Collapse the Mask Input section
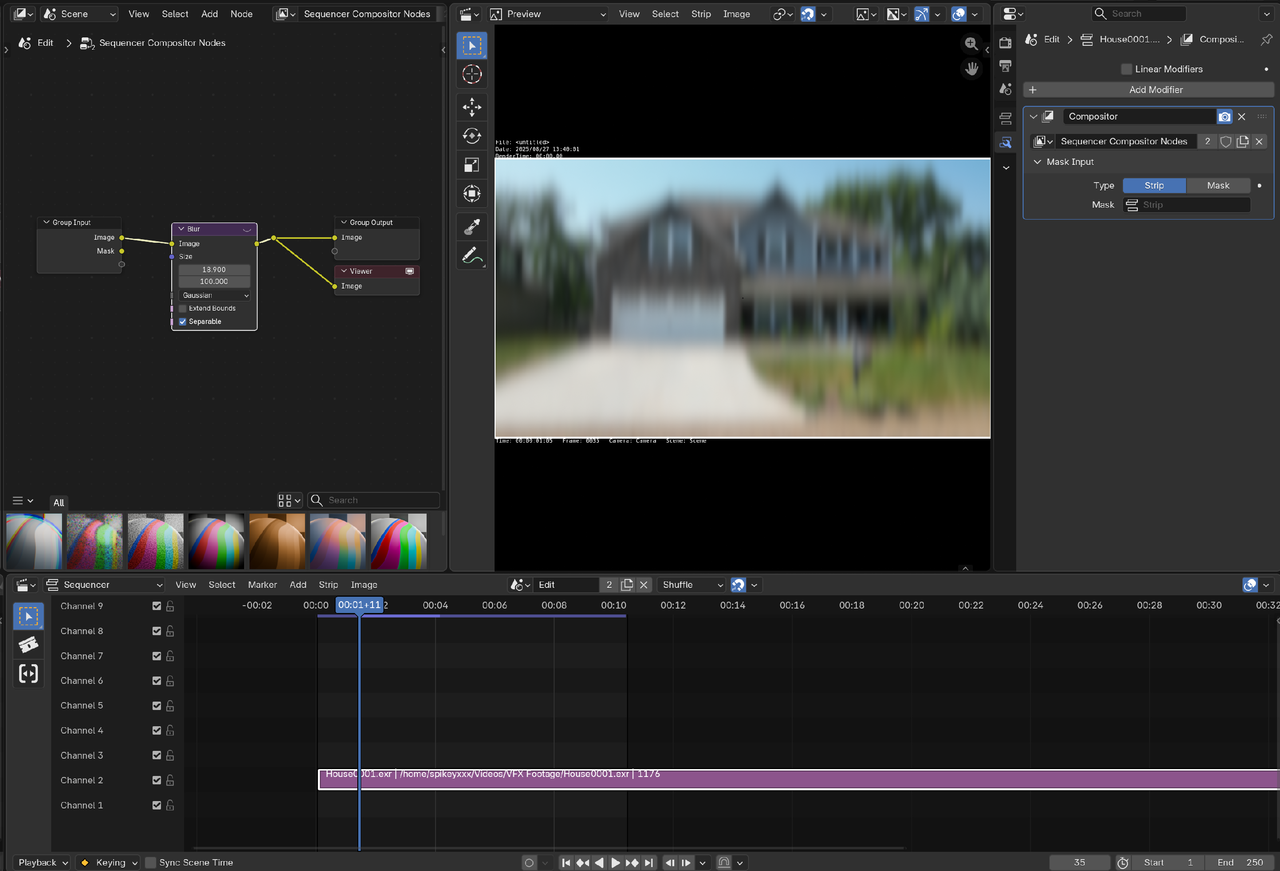The width and height of the screenshot is (1280, 871). click(x=1038, y=162)
